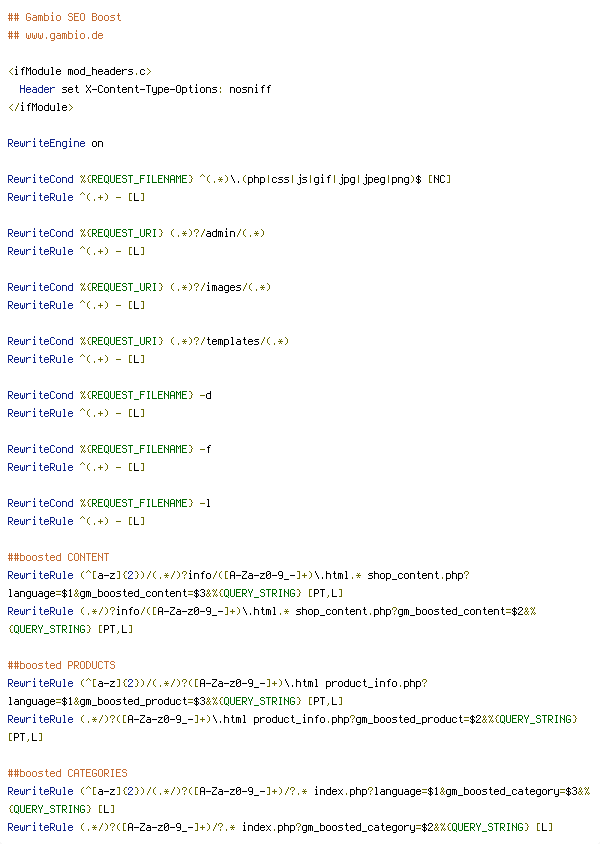Click the 'product_info.php?' text in the language rule
Viewport: 600px width, 844px height.
point(376,683)
